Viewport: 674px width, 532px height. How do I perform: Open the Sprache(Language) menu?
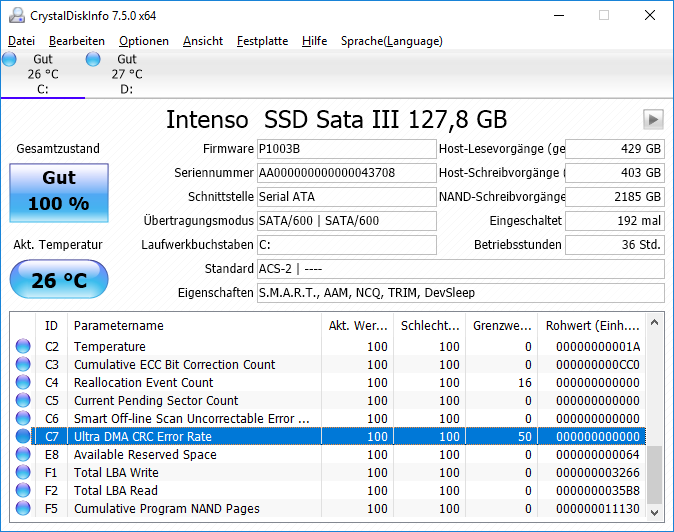[392, 41]
